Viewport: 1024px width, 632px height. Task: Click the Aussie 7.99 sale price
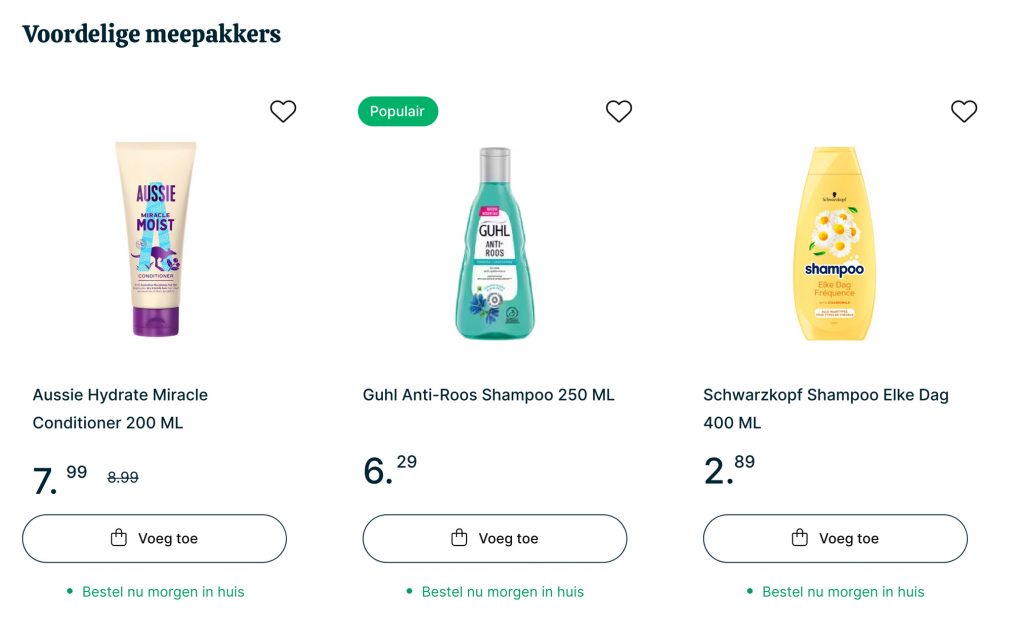[60, 478]
